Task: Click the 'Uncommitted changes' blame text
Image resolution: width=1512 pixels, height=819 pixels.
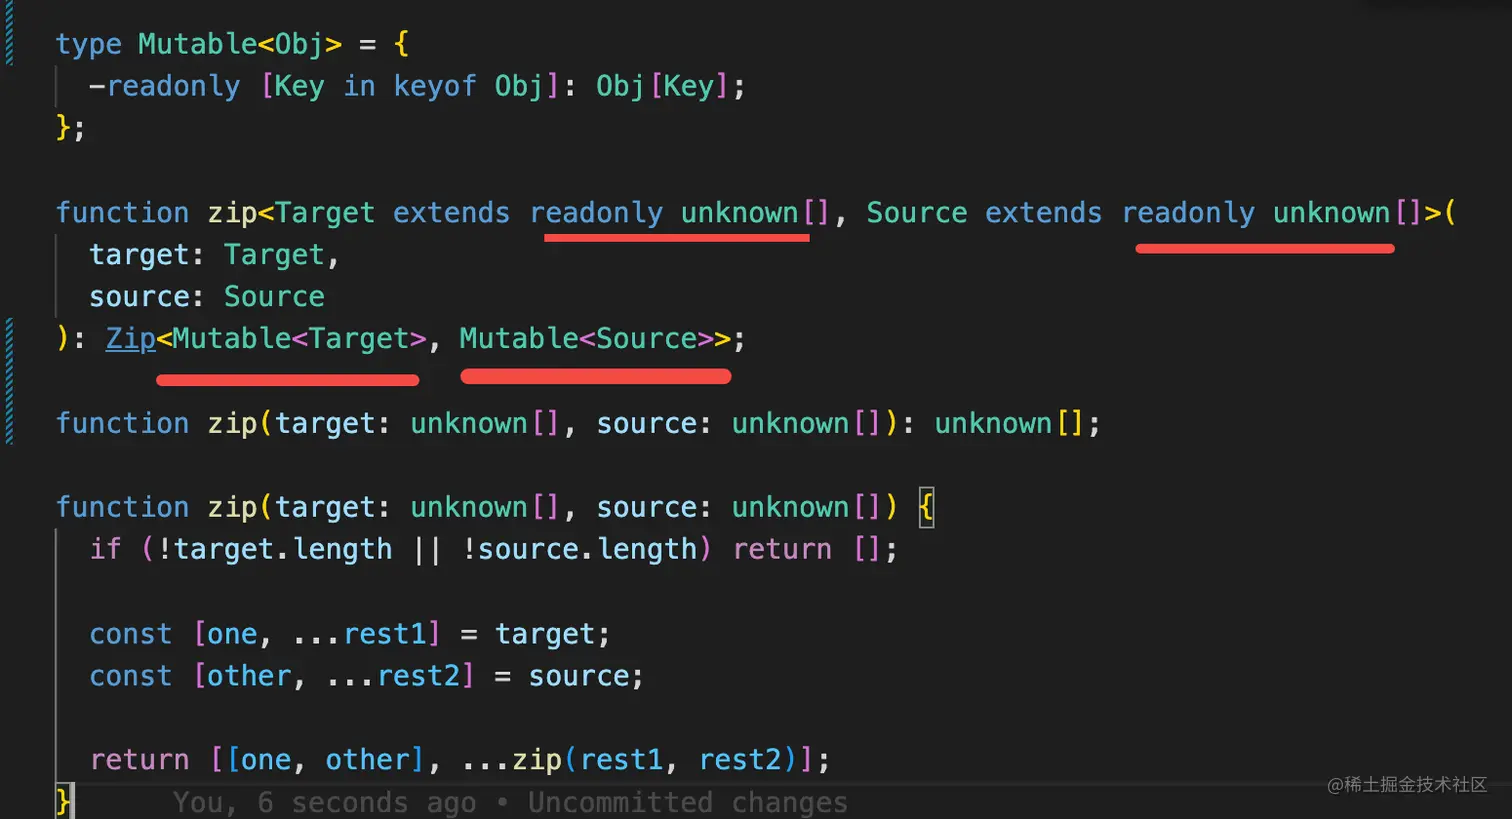Action: 688,802
